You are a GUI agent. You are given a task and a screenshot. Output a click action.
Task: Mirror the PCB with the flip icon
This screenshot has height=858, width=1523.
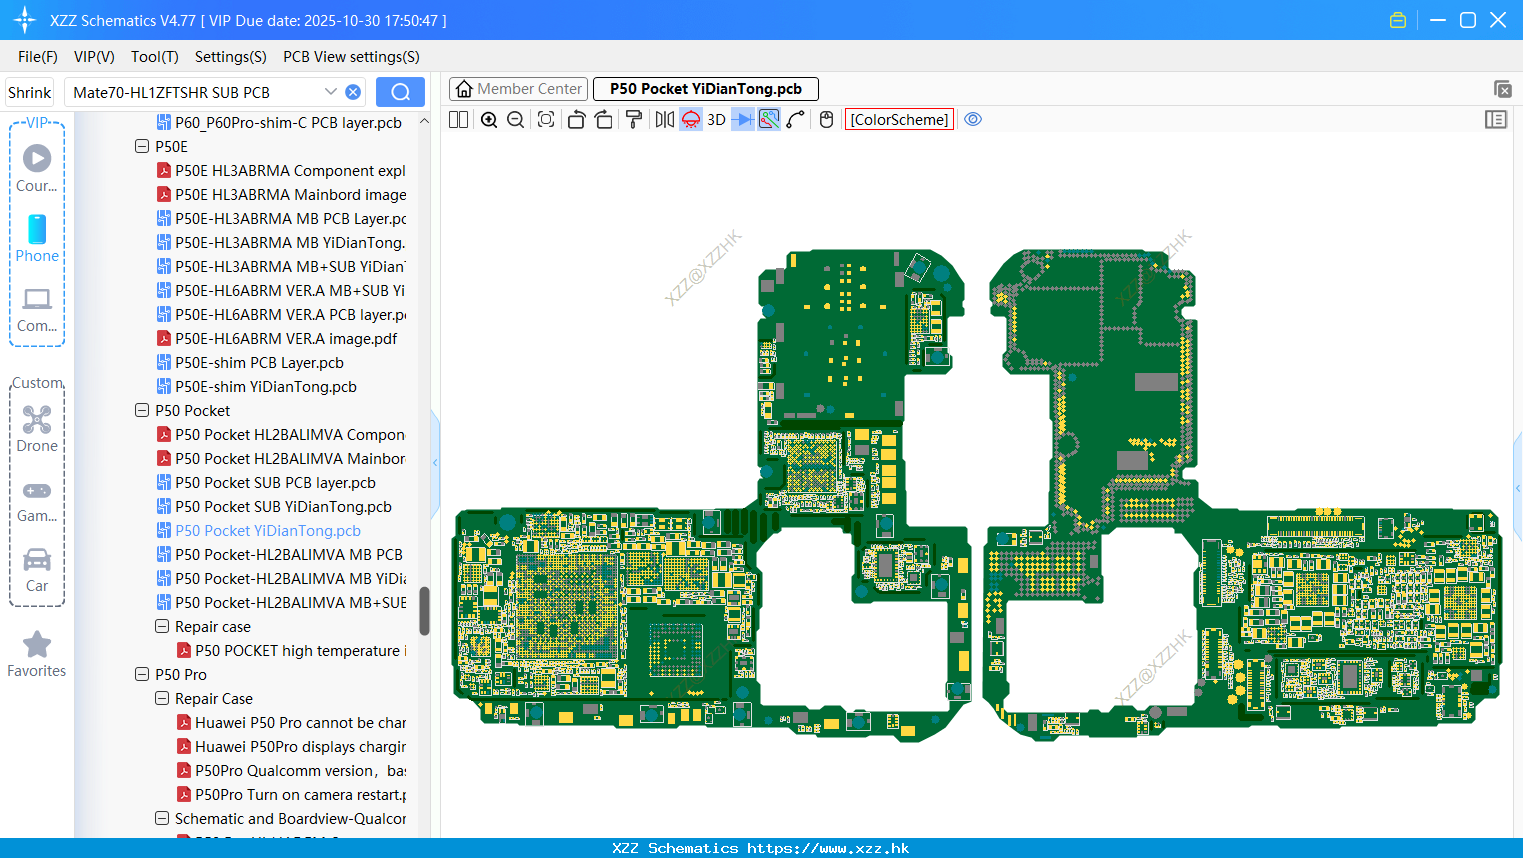tap(664, 120)
